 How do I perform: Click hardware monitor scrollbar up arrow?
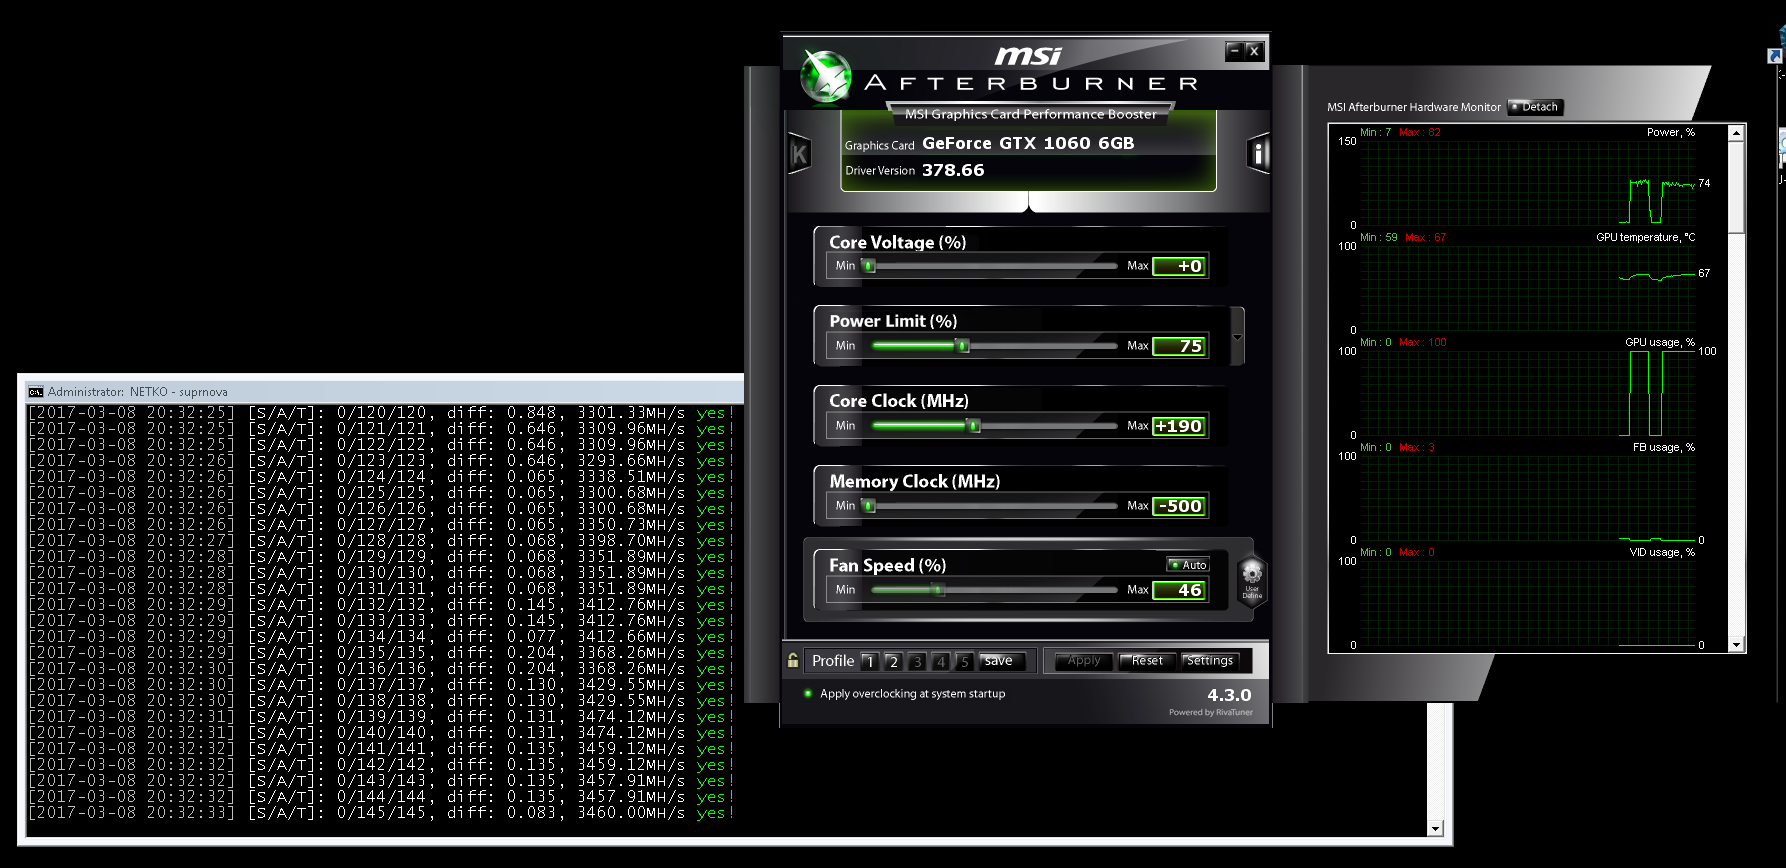(x=1736, y=133)
